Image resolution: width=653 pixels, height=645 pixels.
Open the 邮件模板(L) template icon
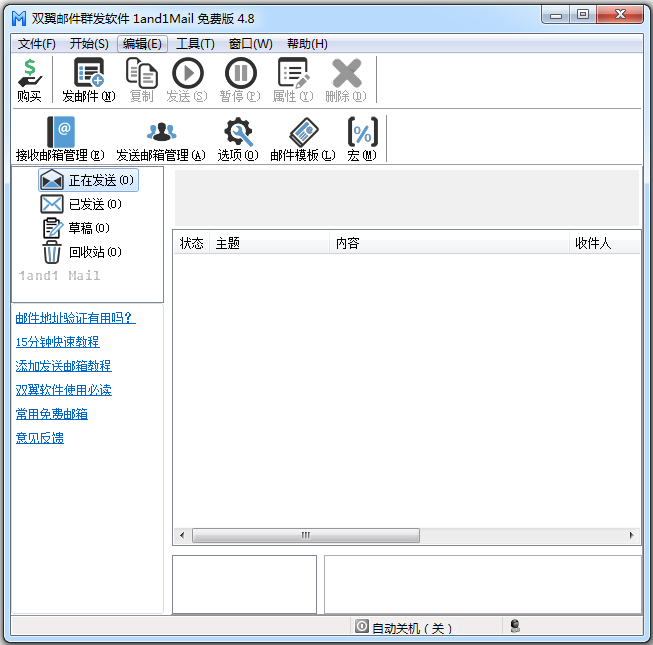[303, 139]
